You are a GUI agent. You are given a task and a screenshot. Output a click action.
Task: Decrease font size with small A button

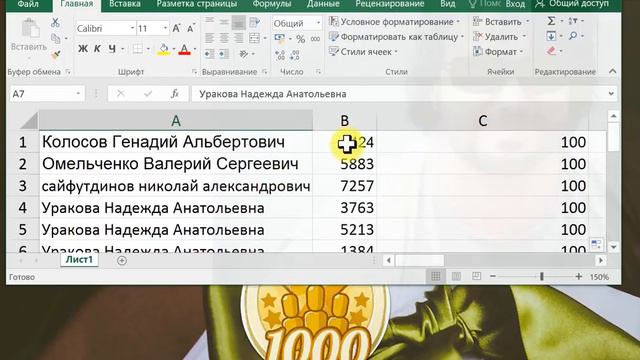click(x=191, y=29)
